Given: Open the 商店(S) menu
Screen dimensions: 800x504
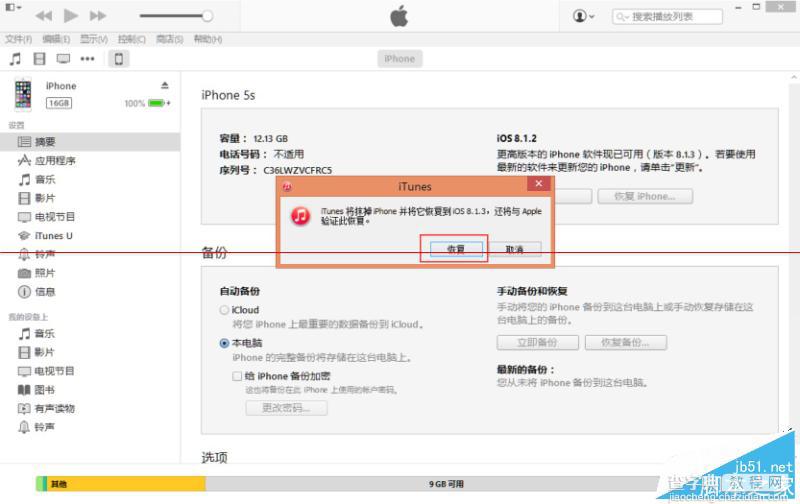Looking at the screenshot, I should point(169,39).
